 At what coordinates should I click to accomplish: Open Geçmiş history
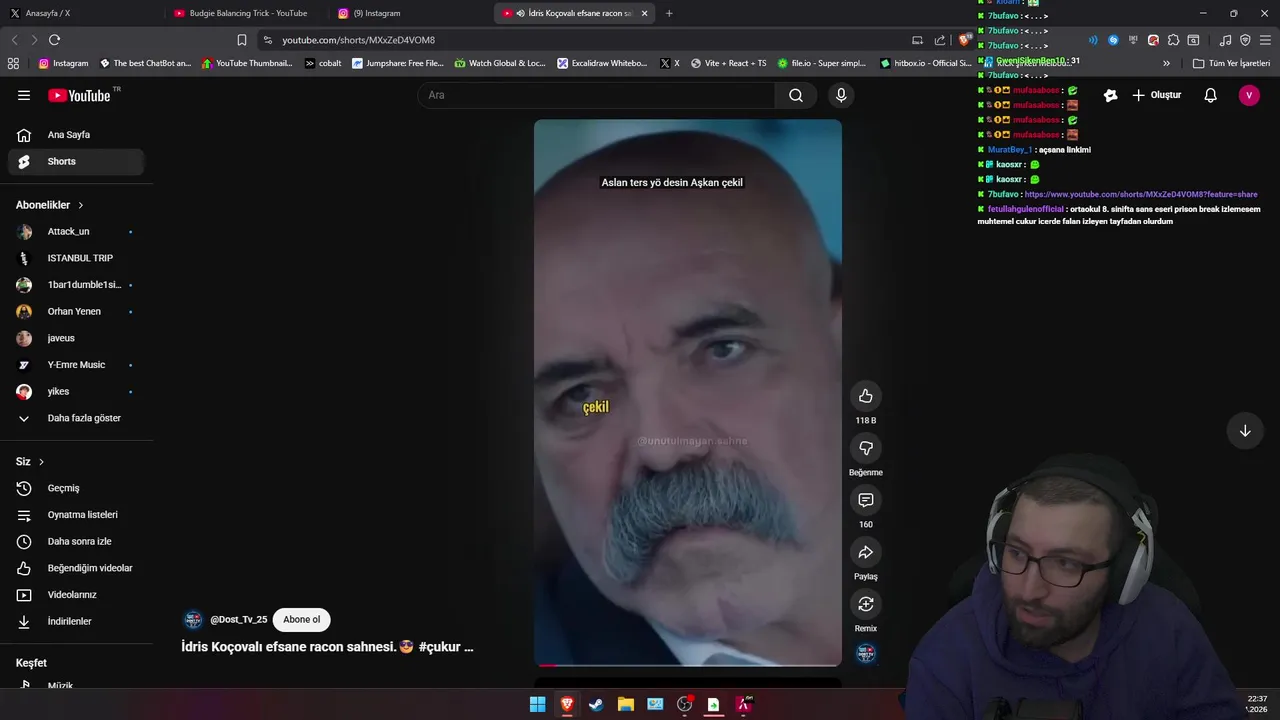tap(76, 488)
